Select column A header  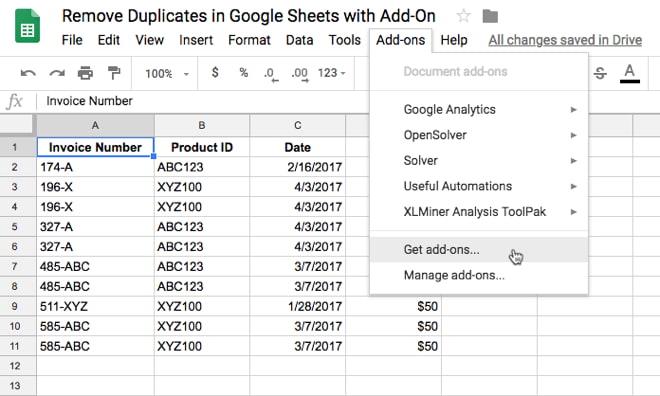(96, 125)
